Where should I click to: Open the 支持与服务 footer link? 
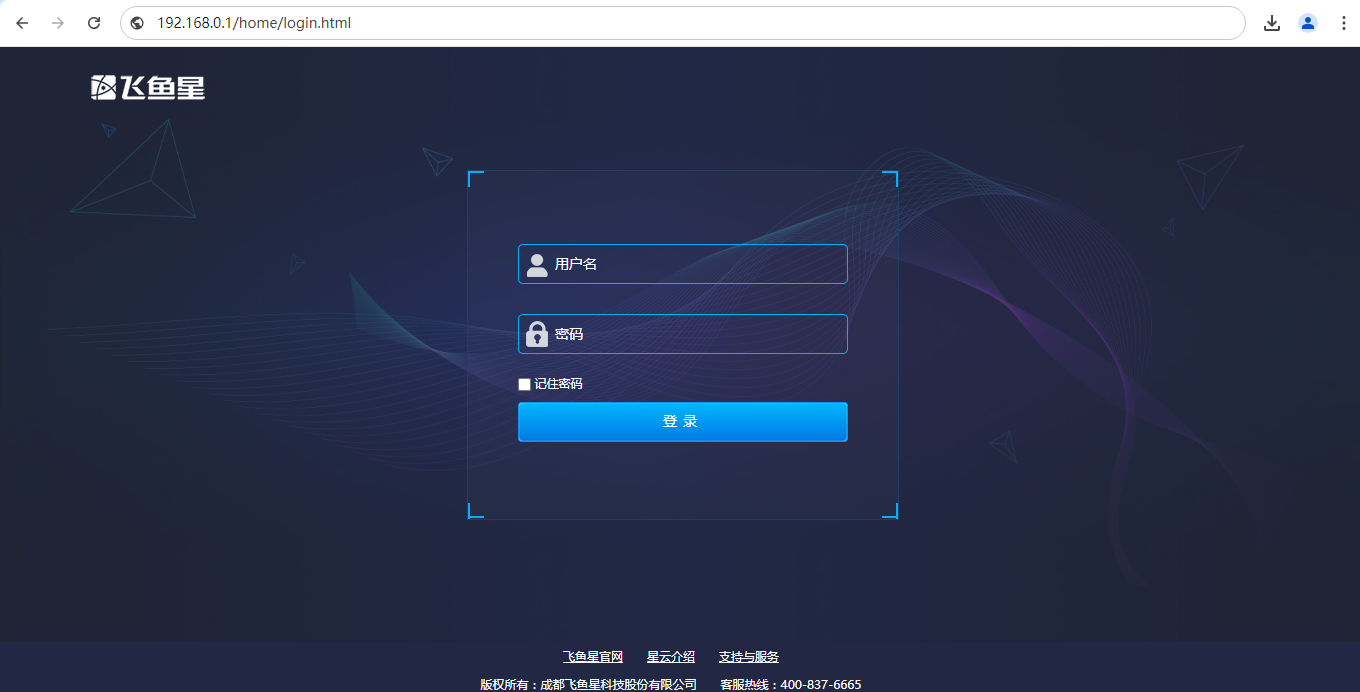tap(748, 657)
